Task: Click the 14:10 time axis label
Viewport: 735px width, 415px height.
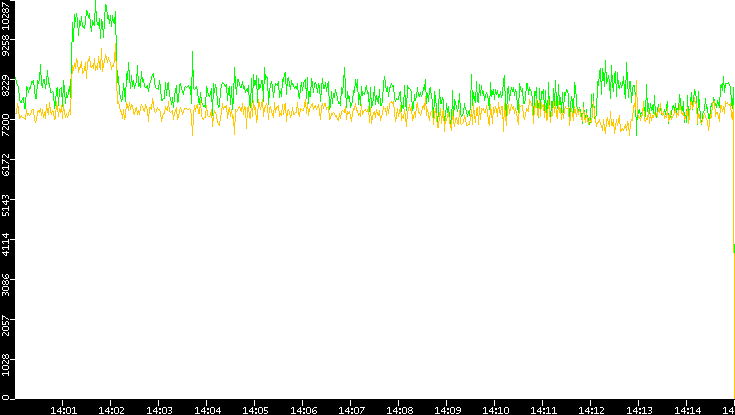Action: 495,410
